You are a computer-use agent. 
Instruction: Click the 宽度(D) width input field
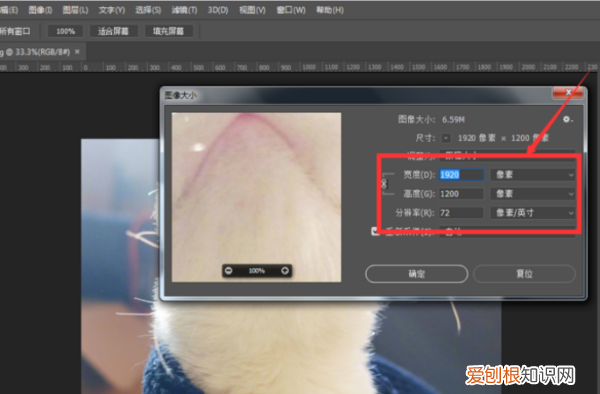click(x=461, y=175)
